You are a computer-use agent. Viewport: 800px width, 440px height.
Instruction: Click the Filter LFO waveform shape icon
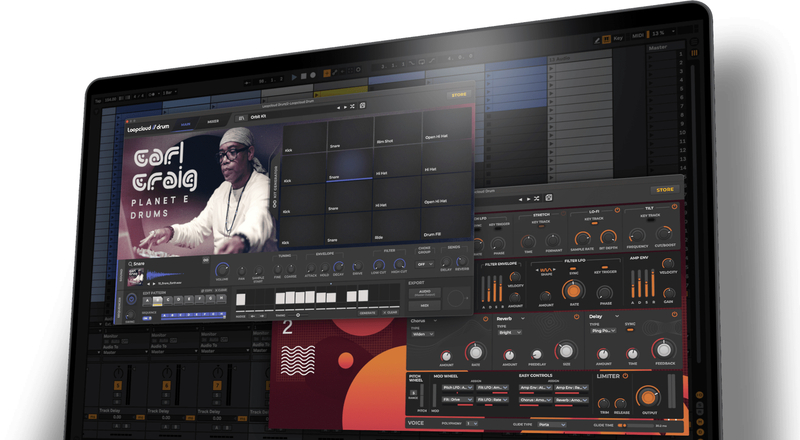546,270
